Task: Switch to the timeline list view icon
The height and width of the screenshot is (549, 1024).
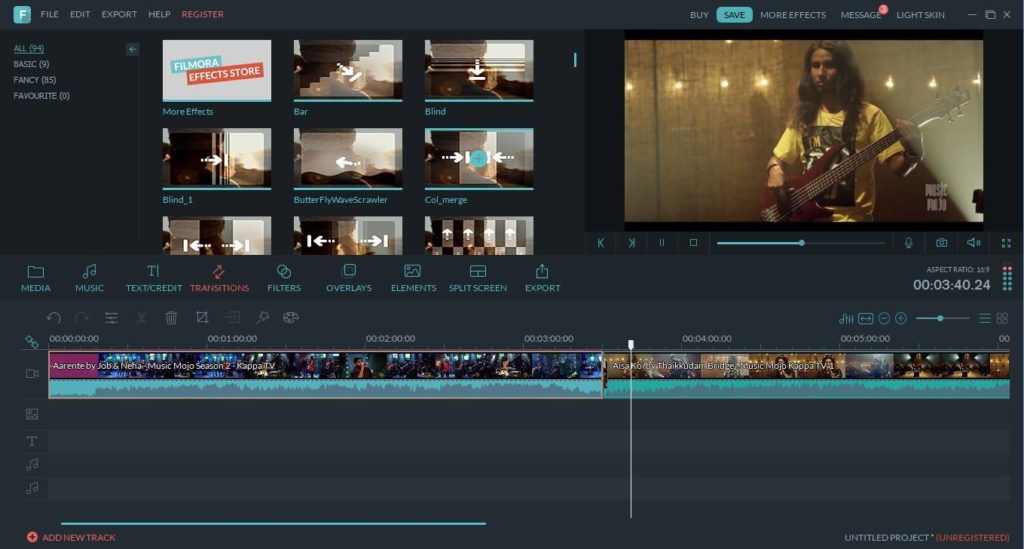Action: click(985, 318)
